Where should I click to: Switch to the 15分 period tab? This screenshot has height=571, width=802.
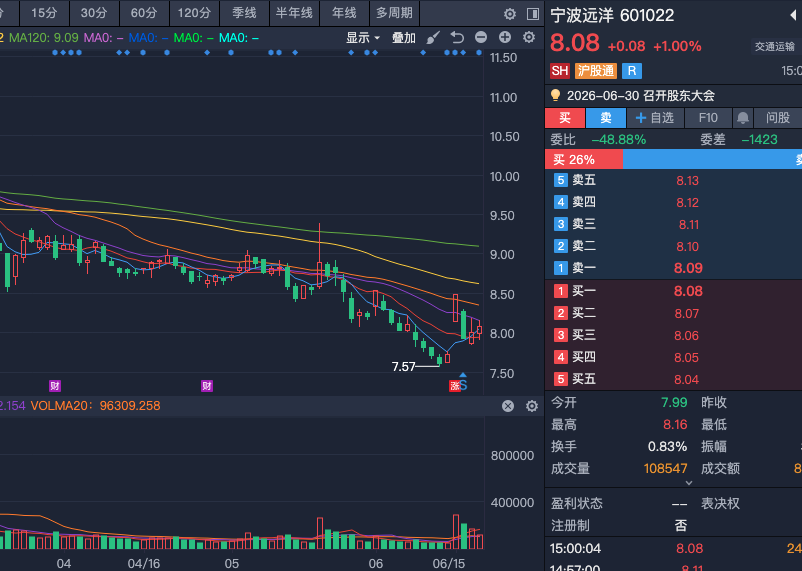[x=44, y=13]
